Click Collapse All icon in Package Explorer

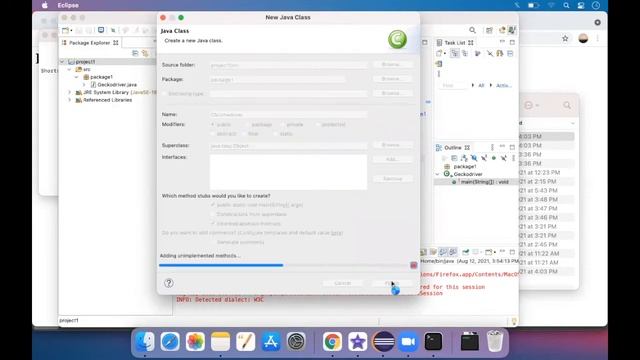coord(135,53)
